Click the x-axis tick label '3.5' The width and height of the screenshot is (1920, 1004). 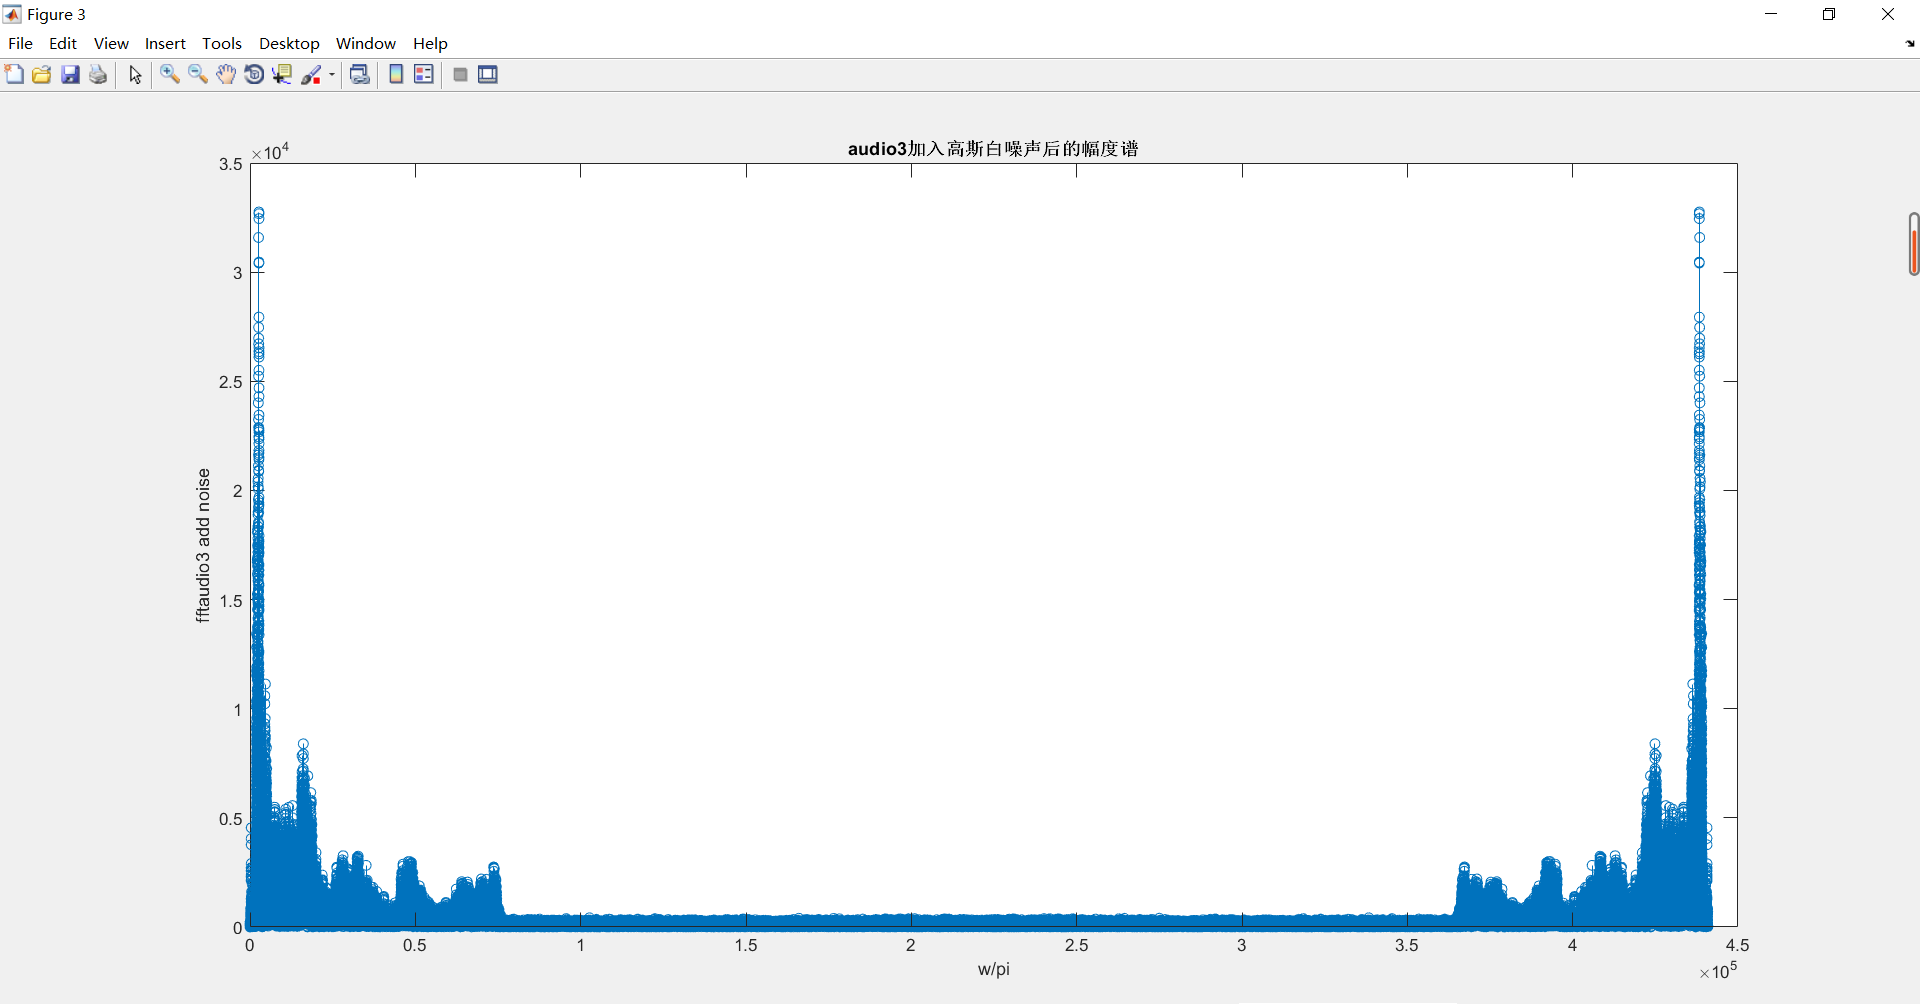pyautogui.click(x=1407, y=945)
